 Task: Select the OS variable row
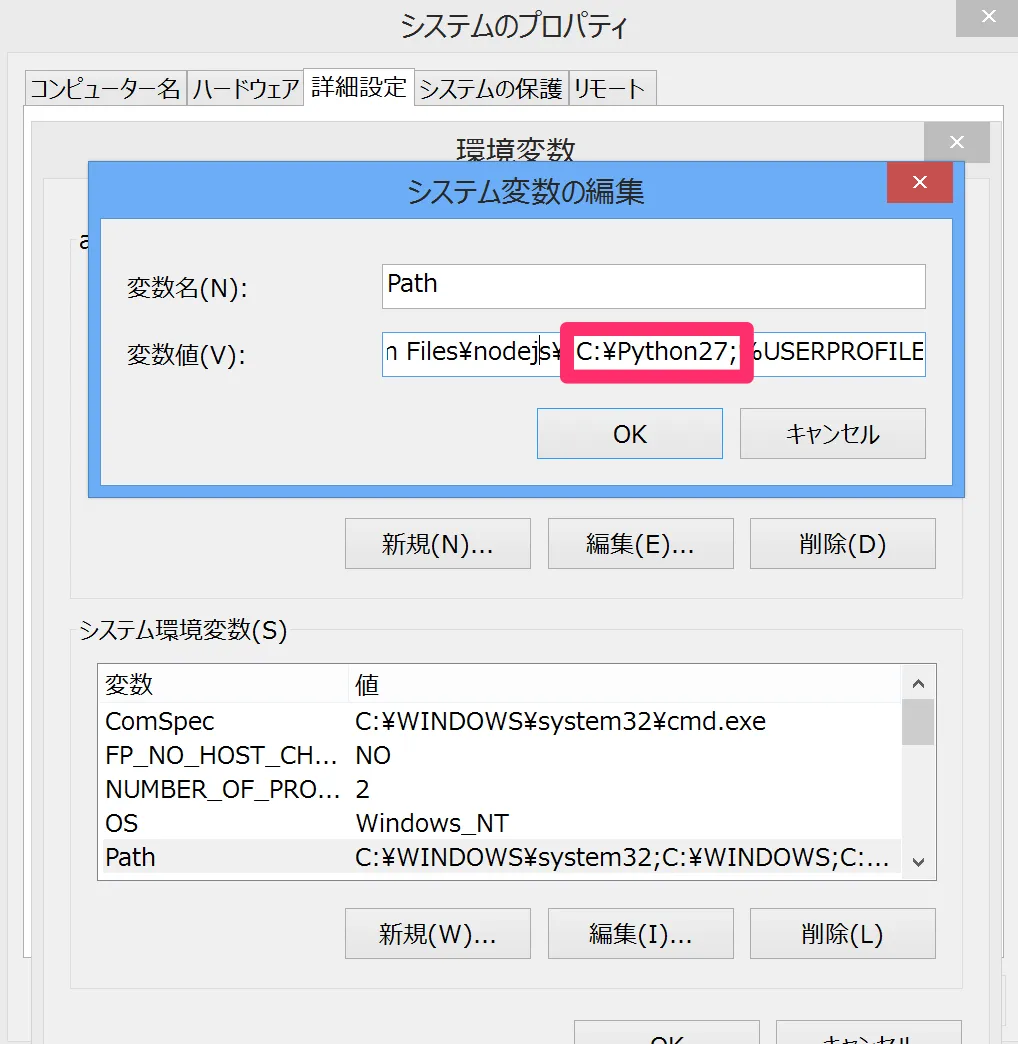tap(122, 823)
